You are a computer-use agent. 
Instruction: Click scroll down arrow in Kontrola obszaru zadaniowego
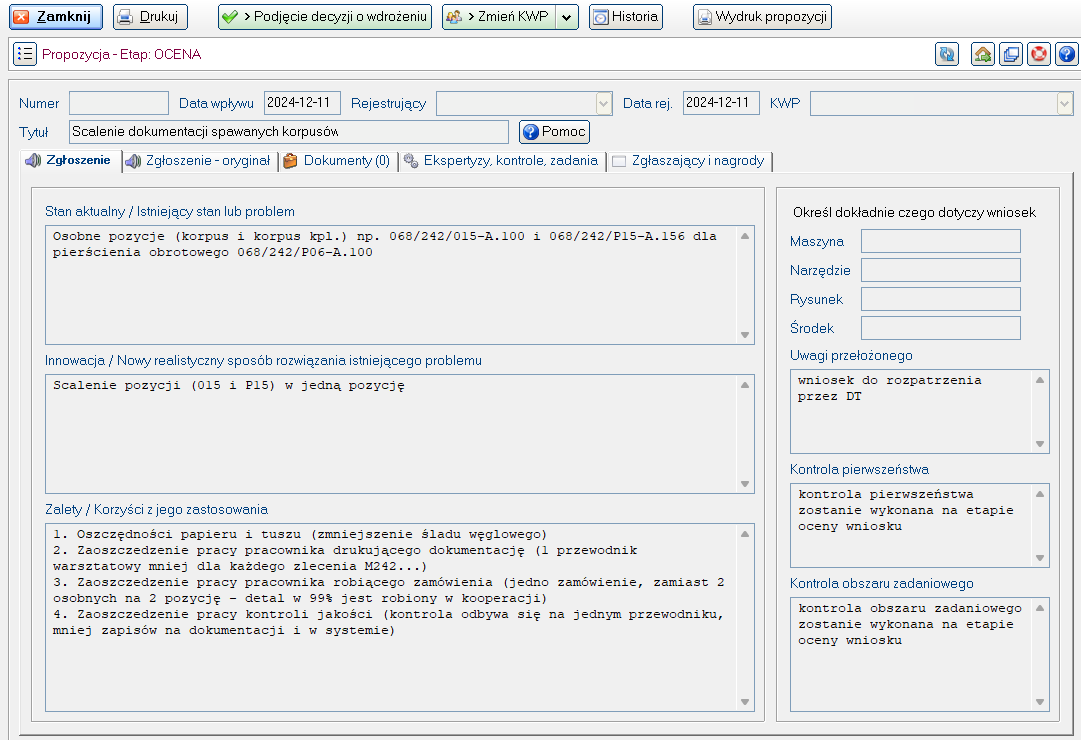pyautogui.click(x=1040, y=701)
